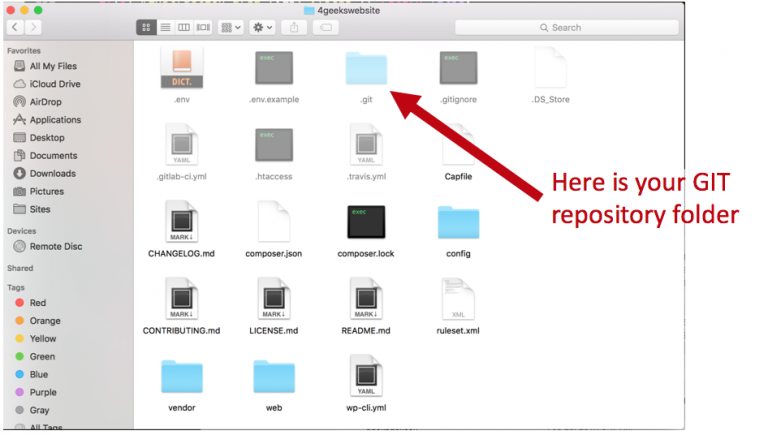Switch to cover flow view mode
Image resolution: width=768 pixels, height=435 pixels.
tap(203, 27)
